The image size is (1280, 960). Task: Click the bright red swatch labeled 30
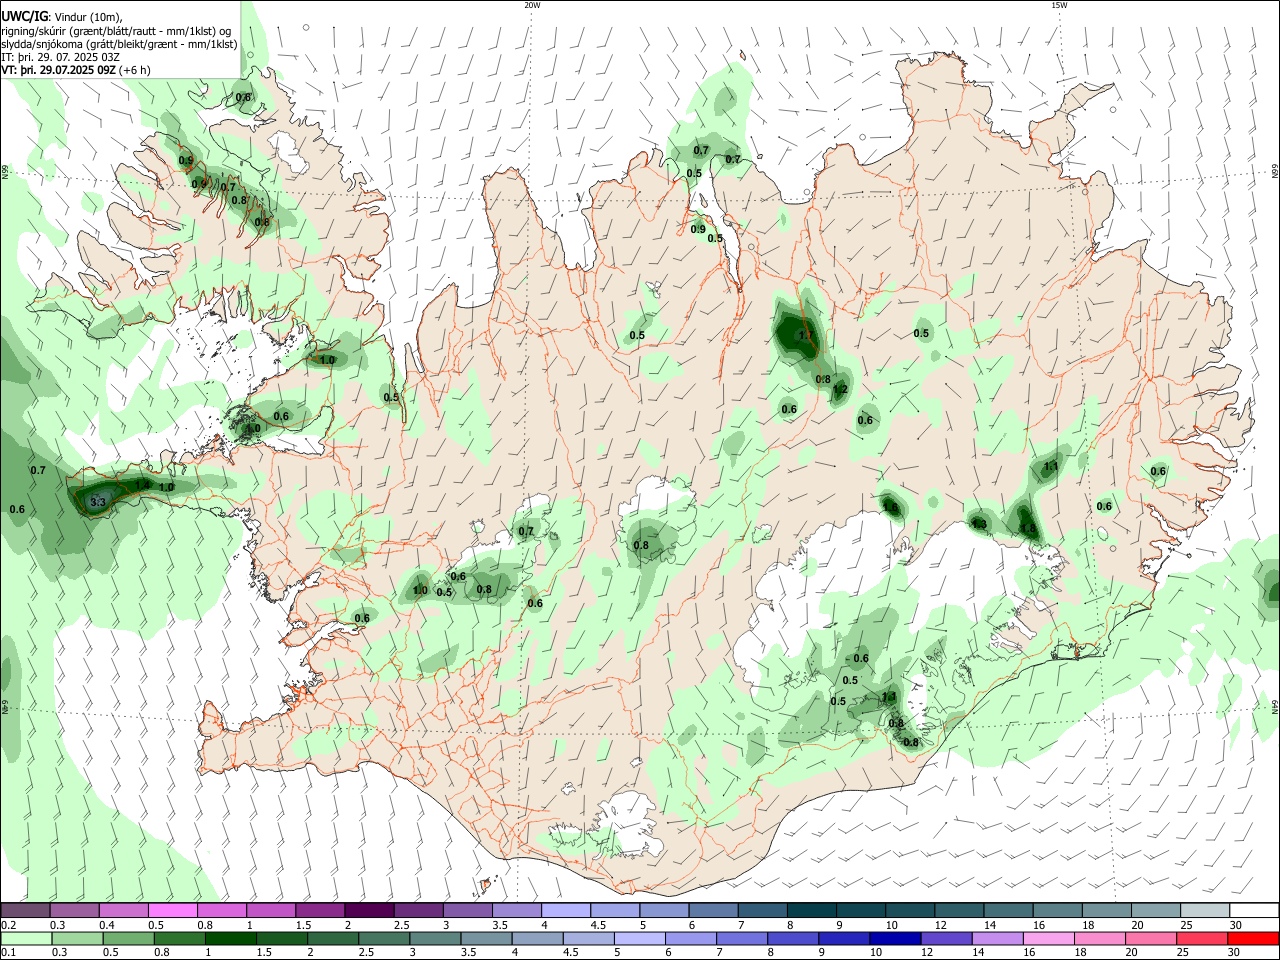pyautogui.click(x=1253, y=938)
